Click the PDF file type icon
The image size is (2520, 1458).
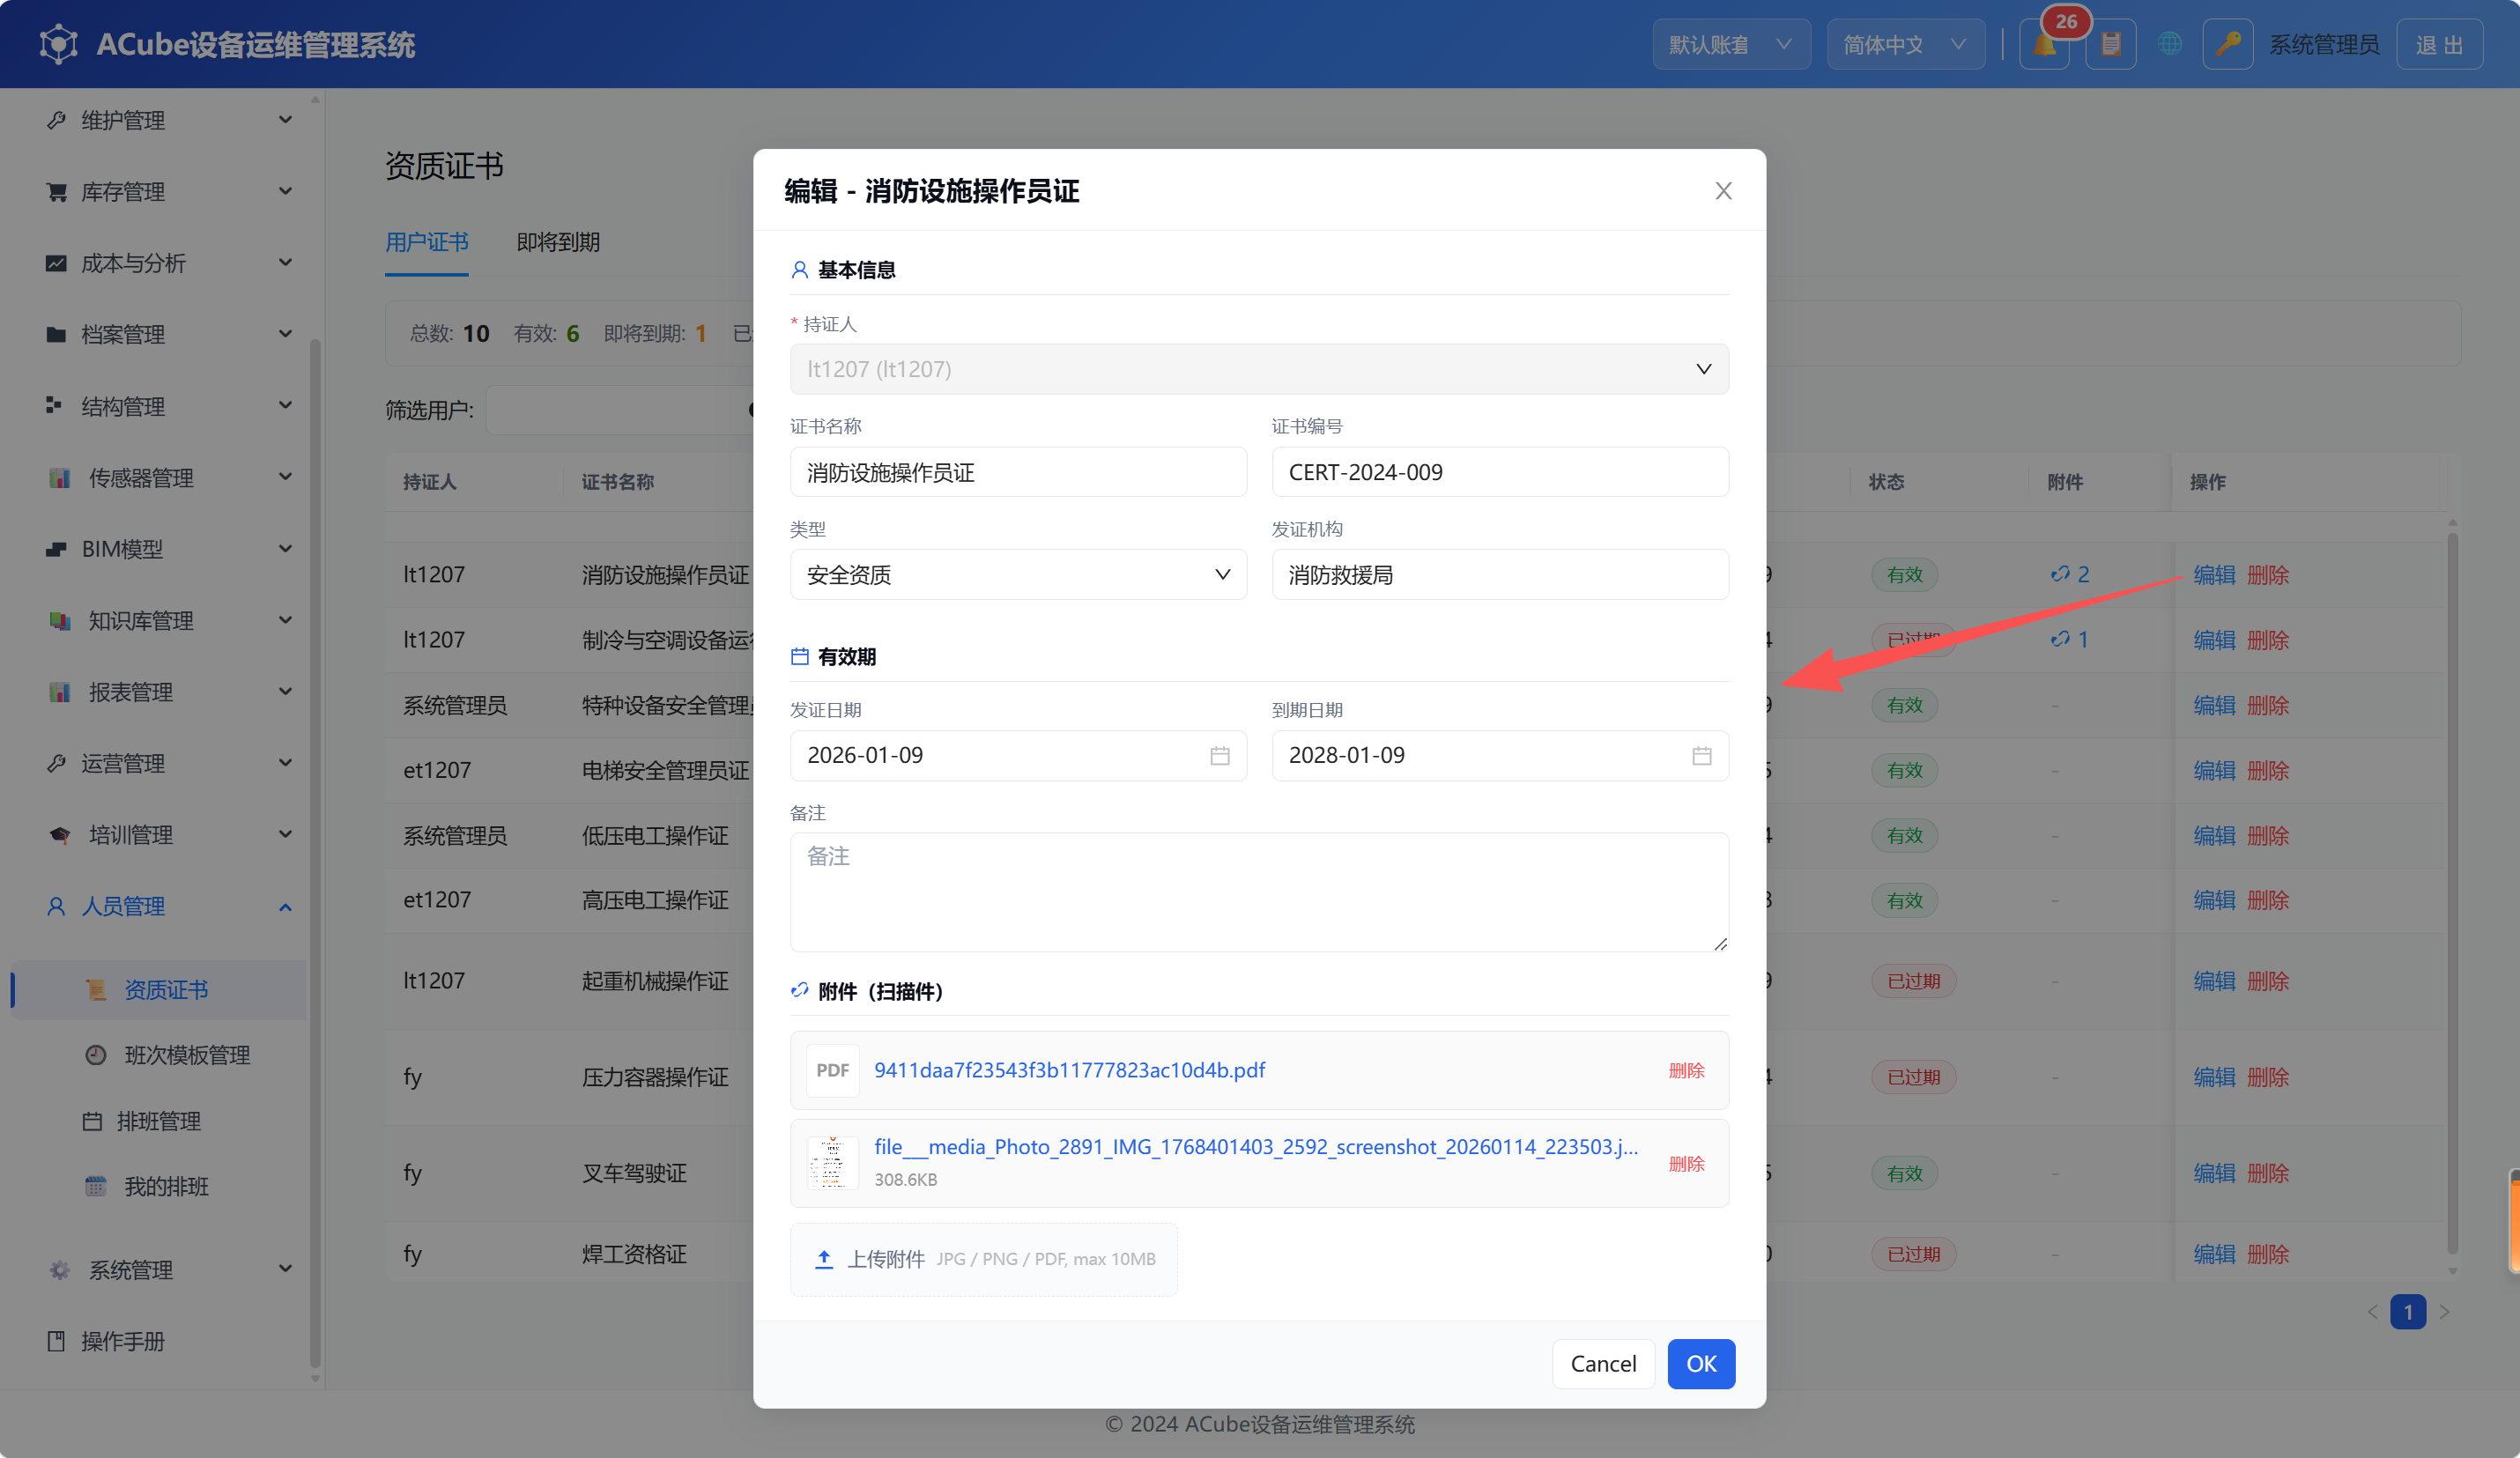[x=833, y=1070]
